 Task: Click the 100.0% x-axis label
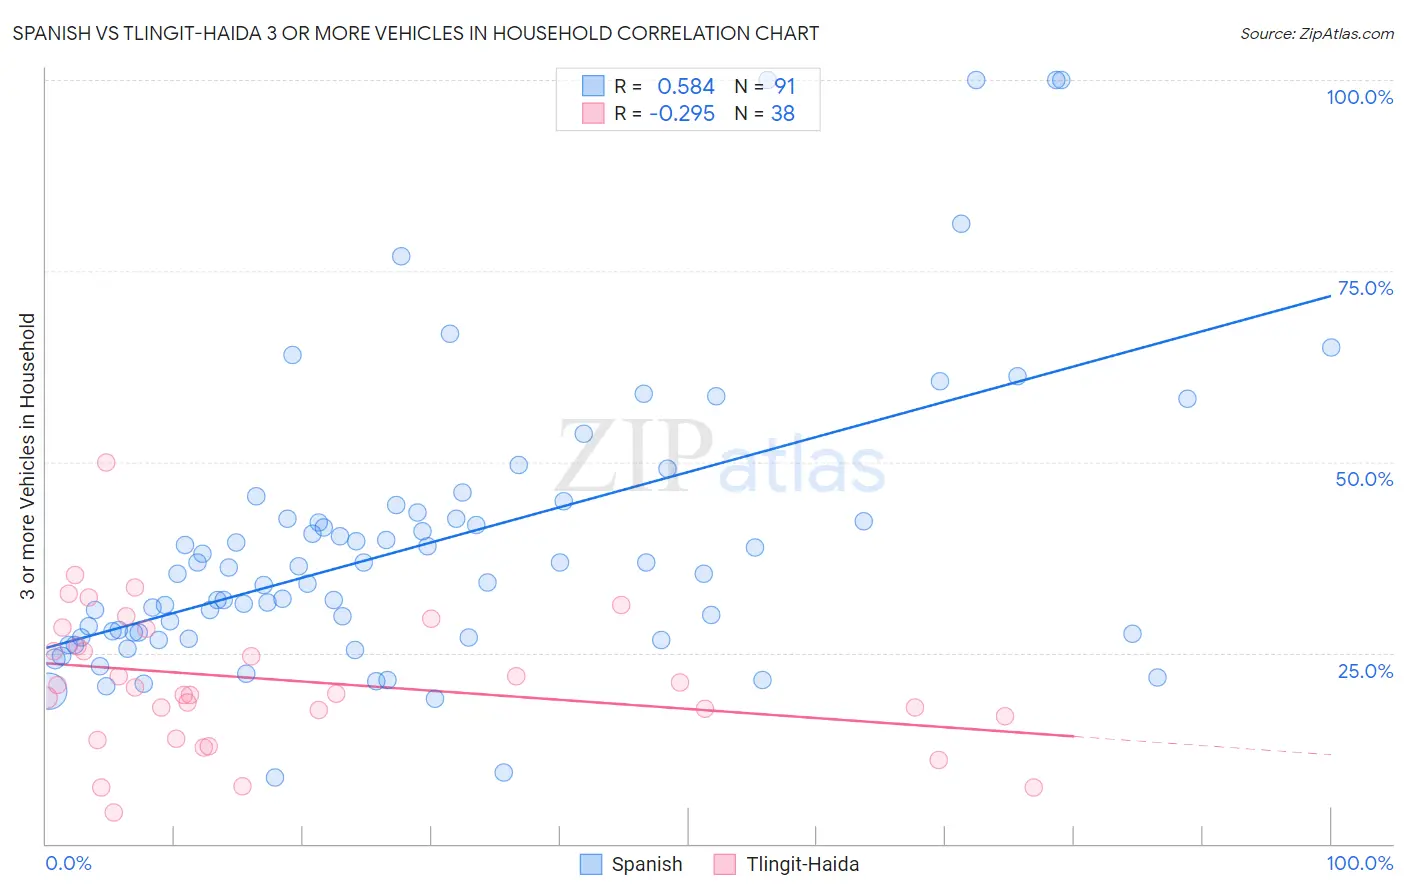(x=1359, y=863)
